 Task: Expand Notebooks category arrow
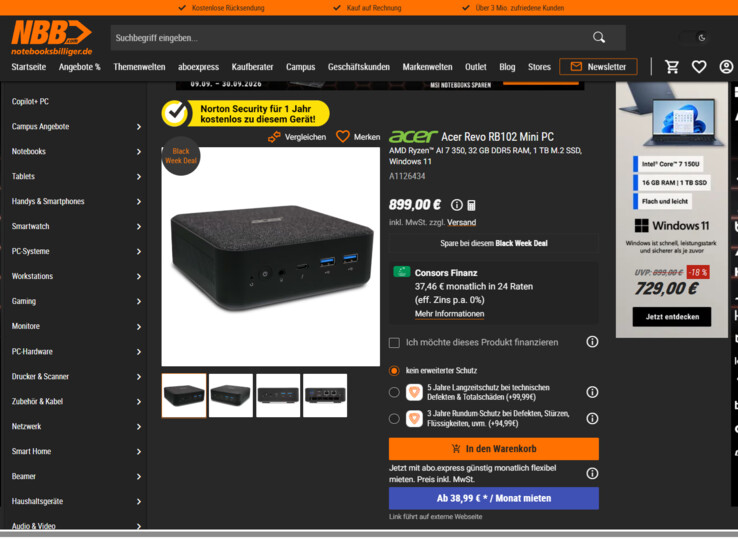pyautogui.click(x=138, y=152)
